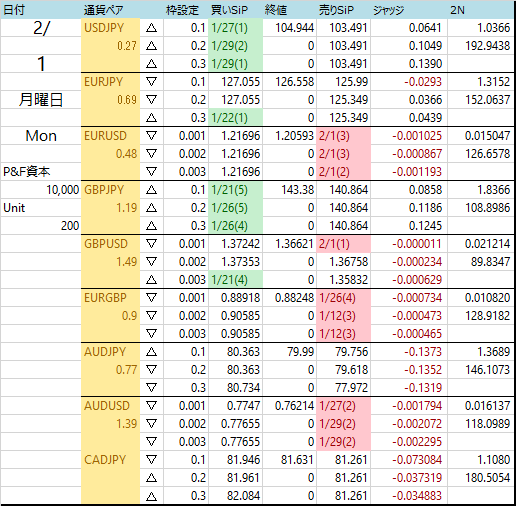Click the up triangle in GBPUSD 0.003 row
This screenshot has width=516, height=506.
coord(152,280)
